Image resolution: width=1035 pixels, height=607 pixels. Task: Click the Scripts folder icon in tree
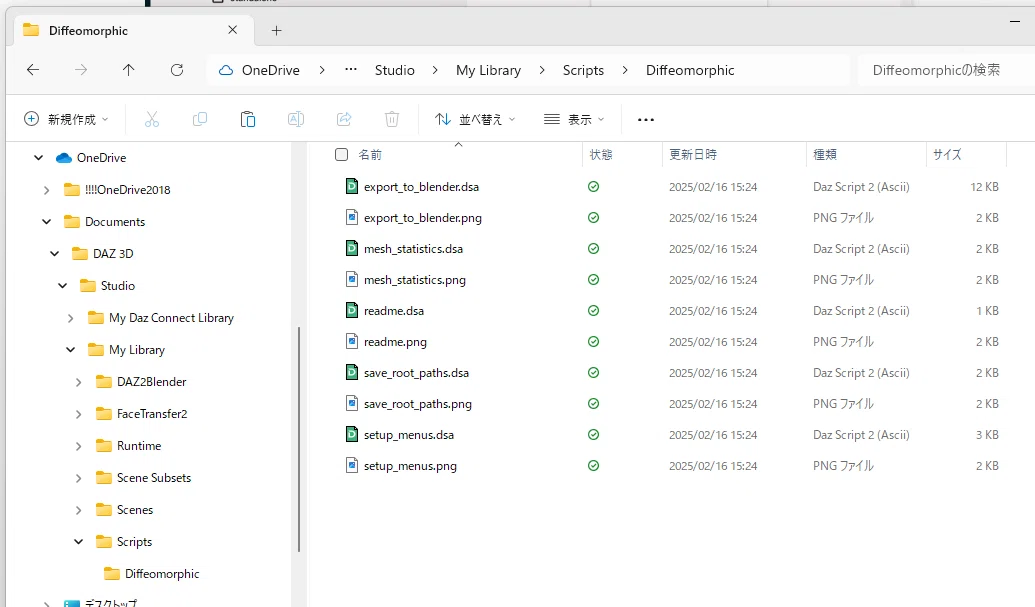104,542
